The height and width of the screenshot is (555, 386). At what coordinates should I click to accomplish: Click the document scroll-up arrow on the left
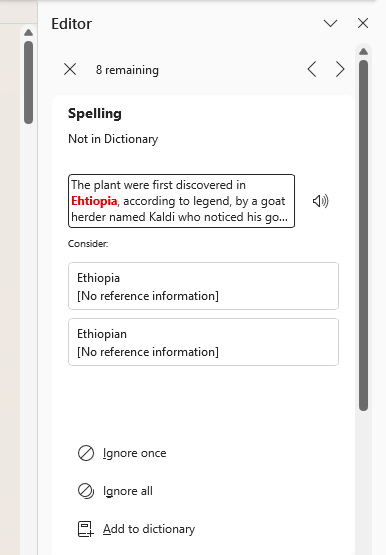(x=29, y=33)
